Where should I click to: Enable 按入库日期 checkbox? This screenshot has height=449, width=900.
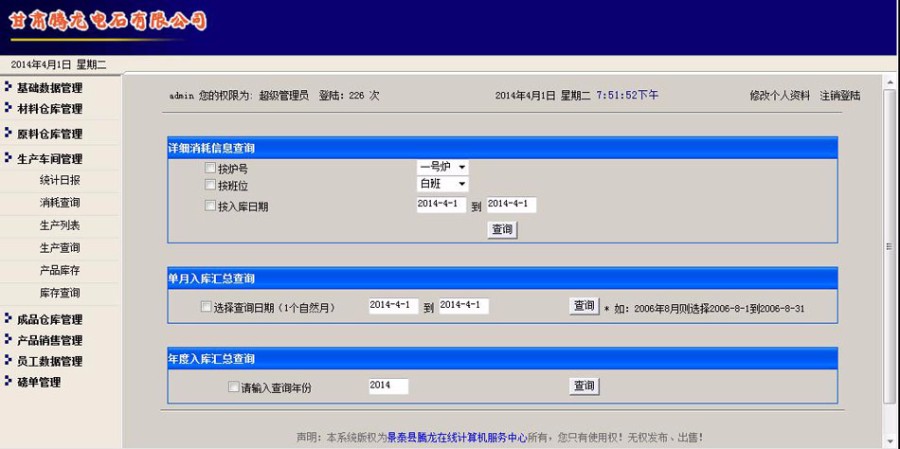coord(210,206)
